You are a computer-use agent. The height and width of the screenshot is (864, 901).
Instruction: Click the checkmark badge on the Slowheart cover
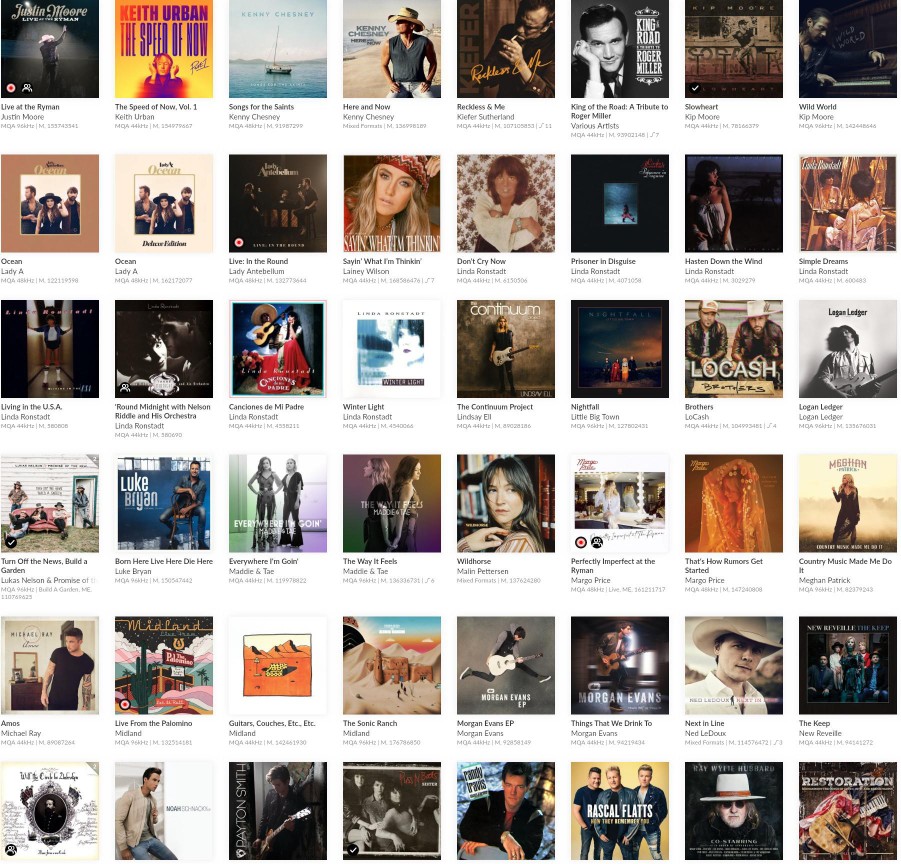tap(695, 88)
